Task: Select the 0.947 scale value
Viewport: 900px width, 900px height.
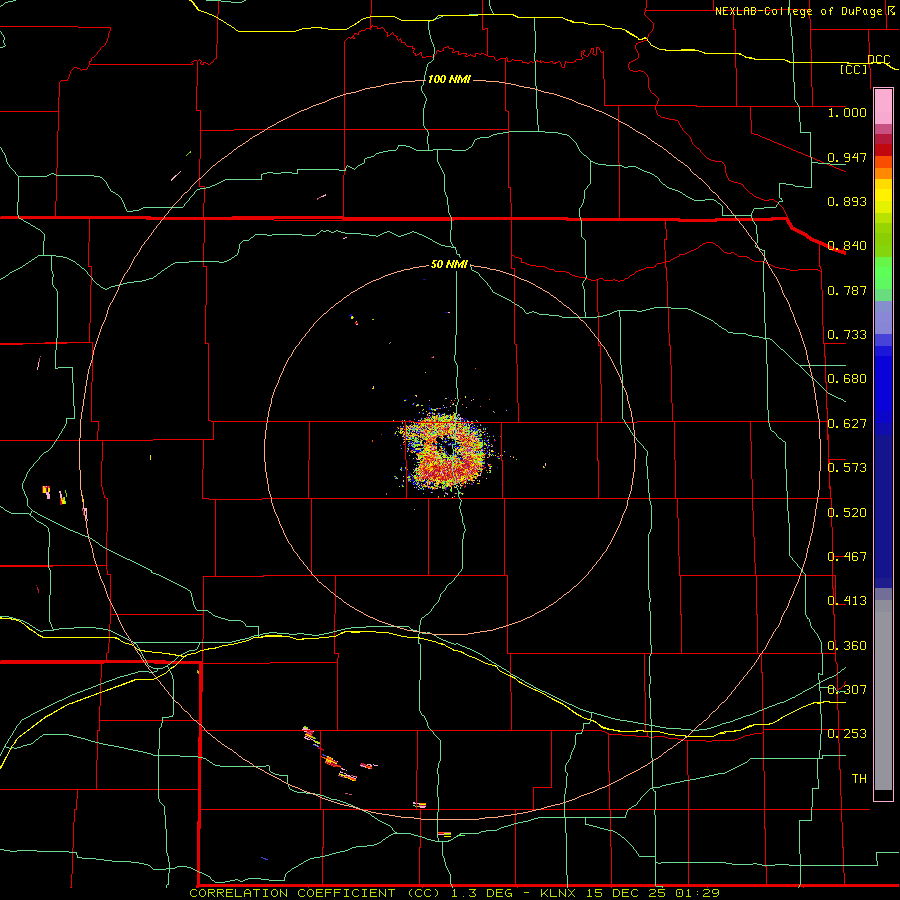Action: click(847, 157)
